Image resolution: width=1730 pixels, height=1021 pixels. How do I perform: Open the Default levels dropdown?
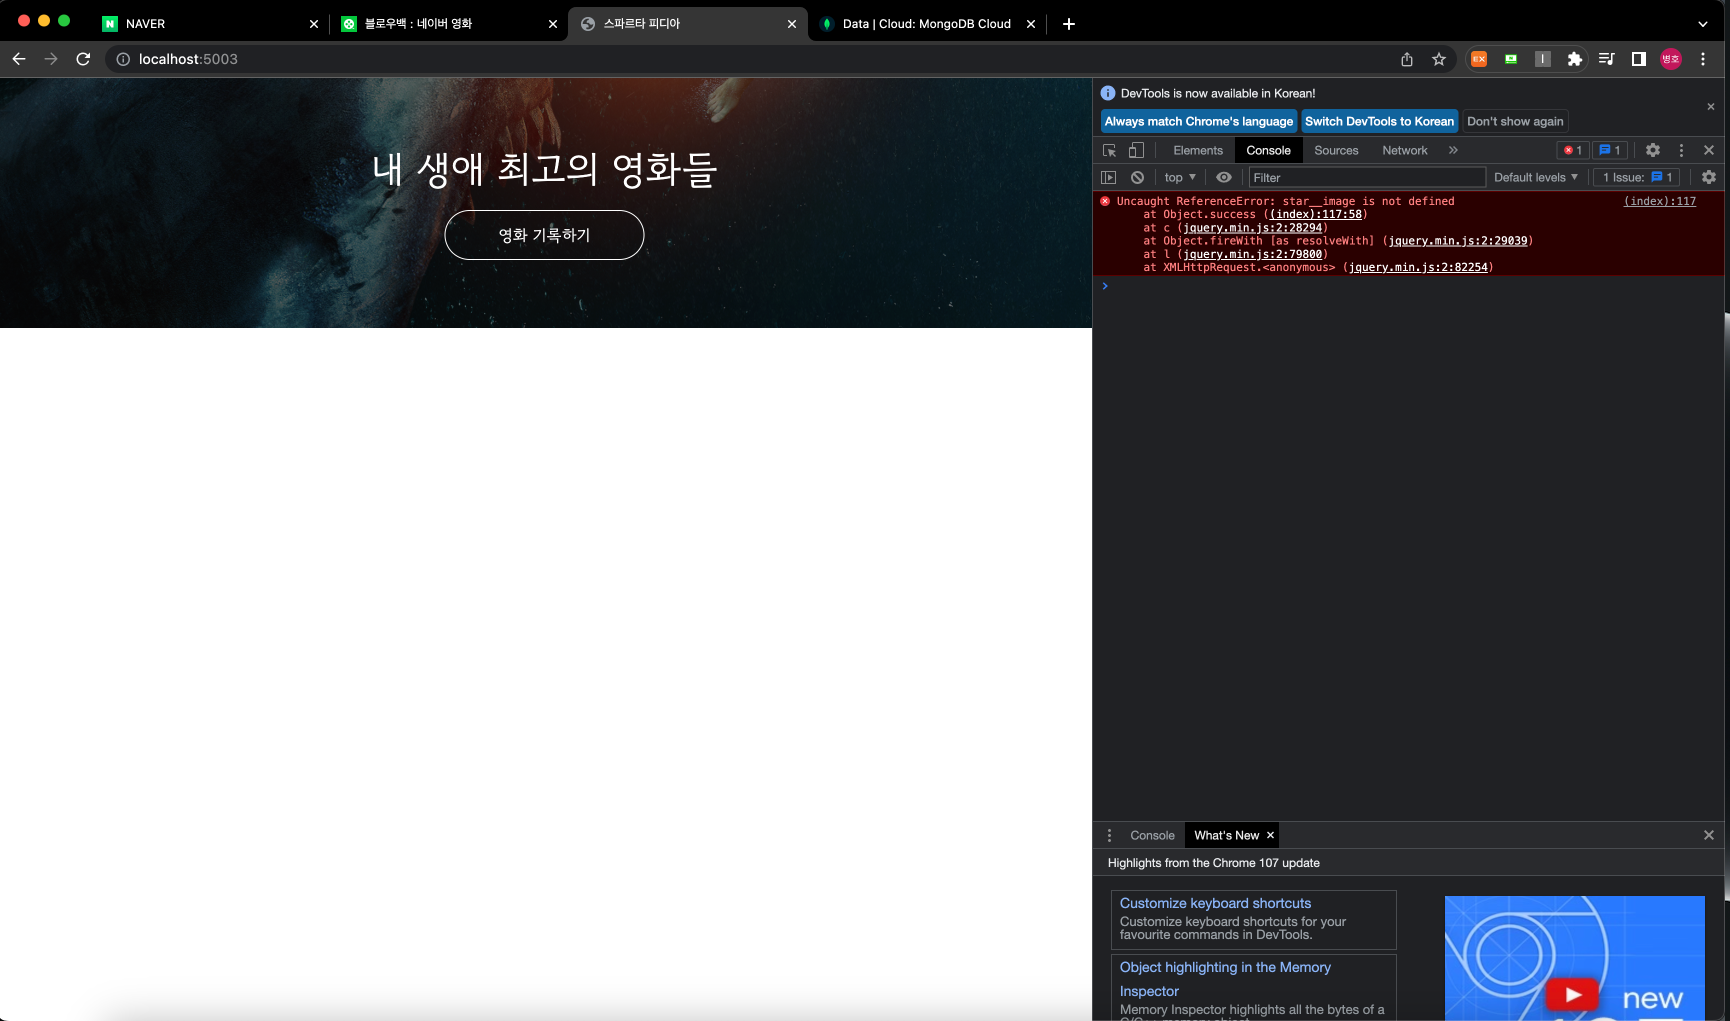point(1536,177)
